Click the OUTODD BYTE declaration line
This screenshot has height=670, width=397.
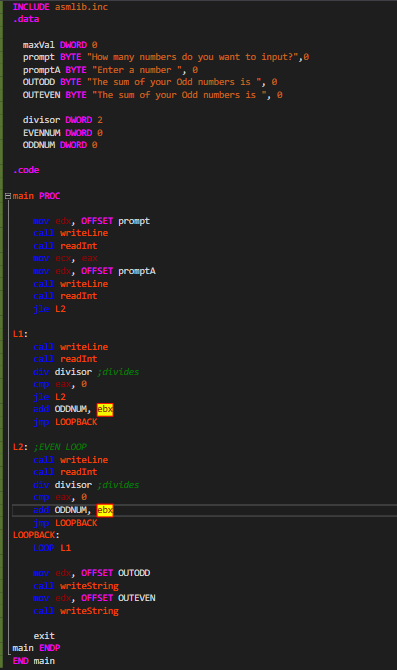point(150,82)
